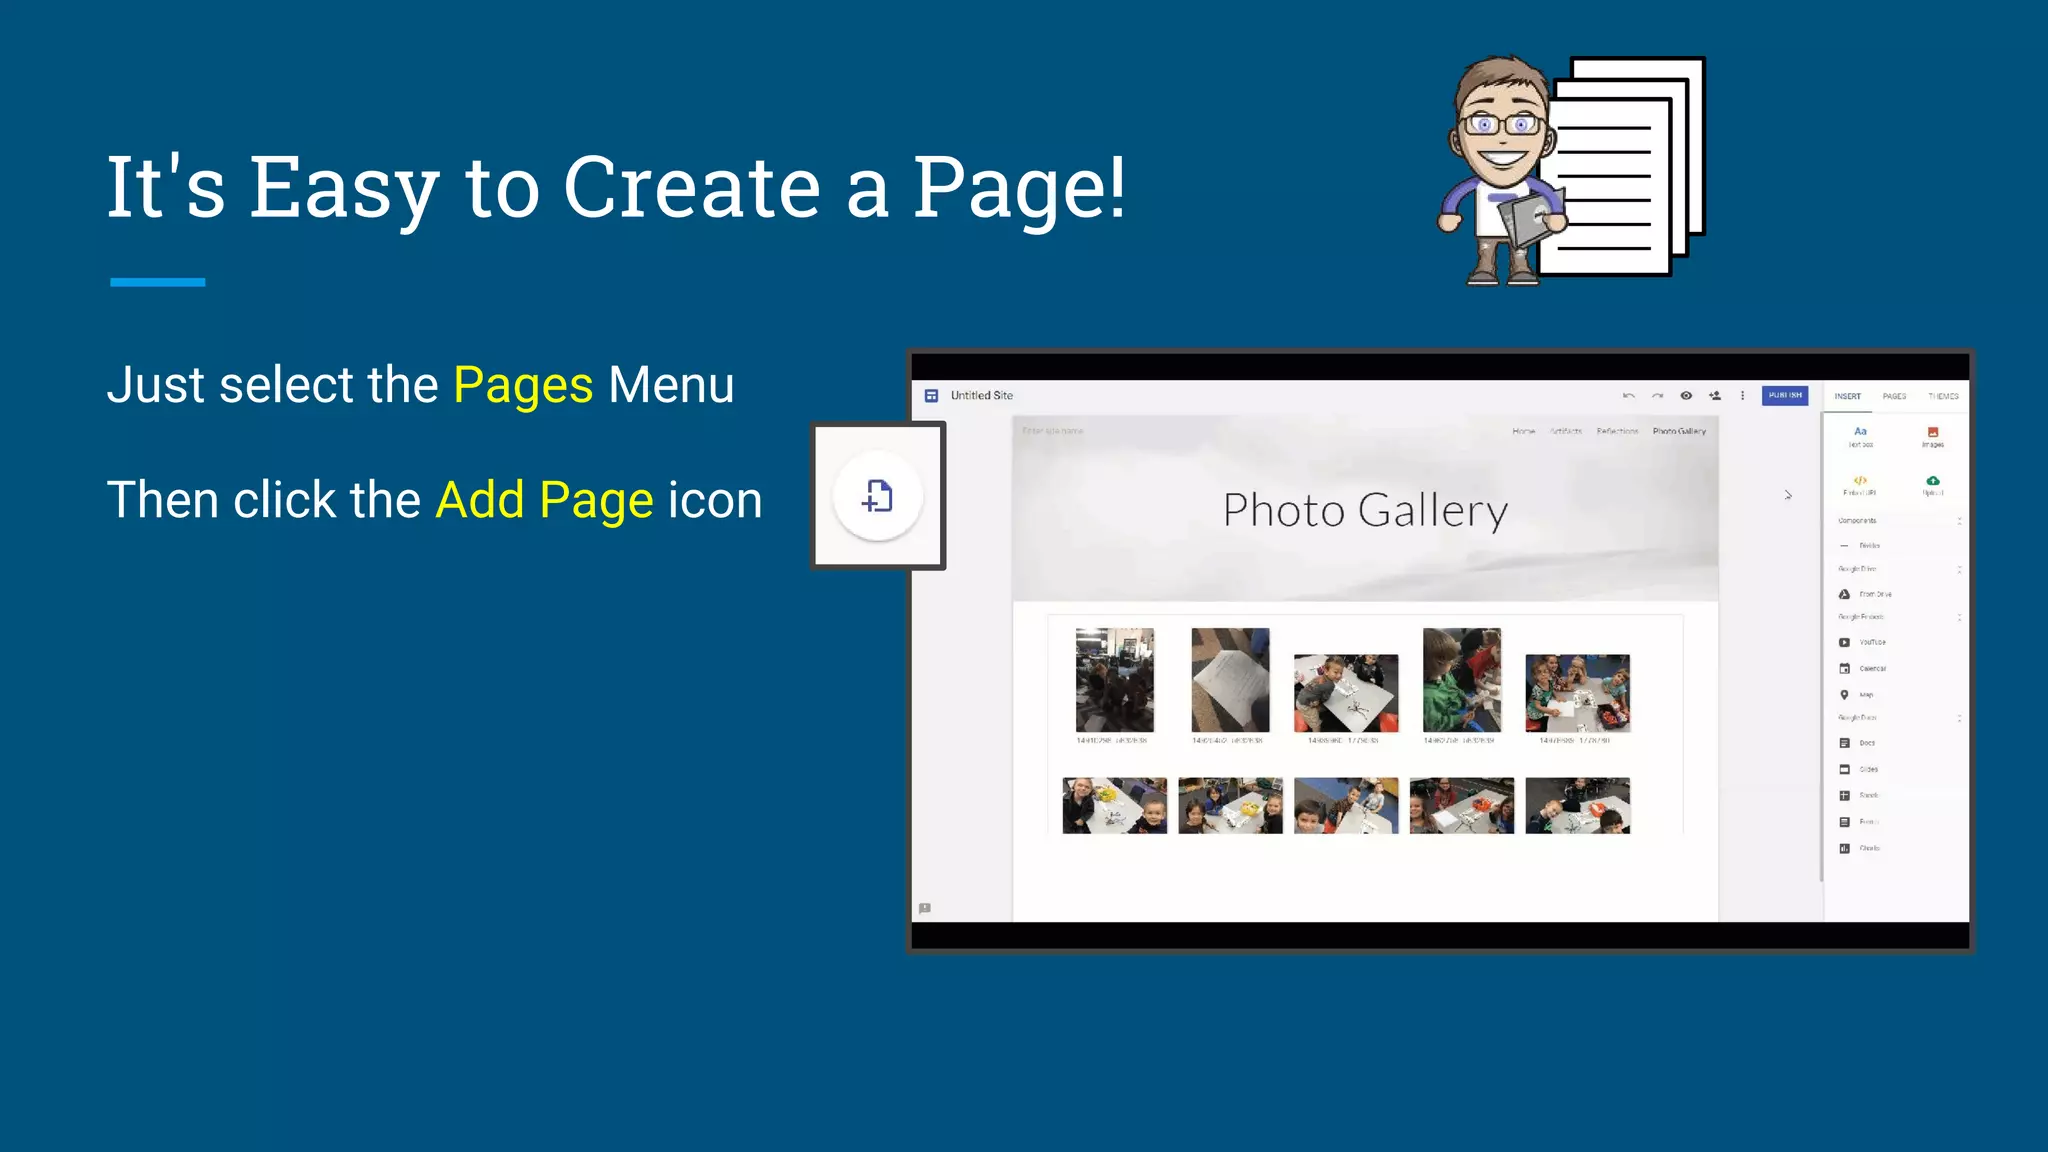Embed a Map
Image resolution: width=2048 pixels, height=1152 pixels.
click(x=1856, y=694)
